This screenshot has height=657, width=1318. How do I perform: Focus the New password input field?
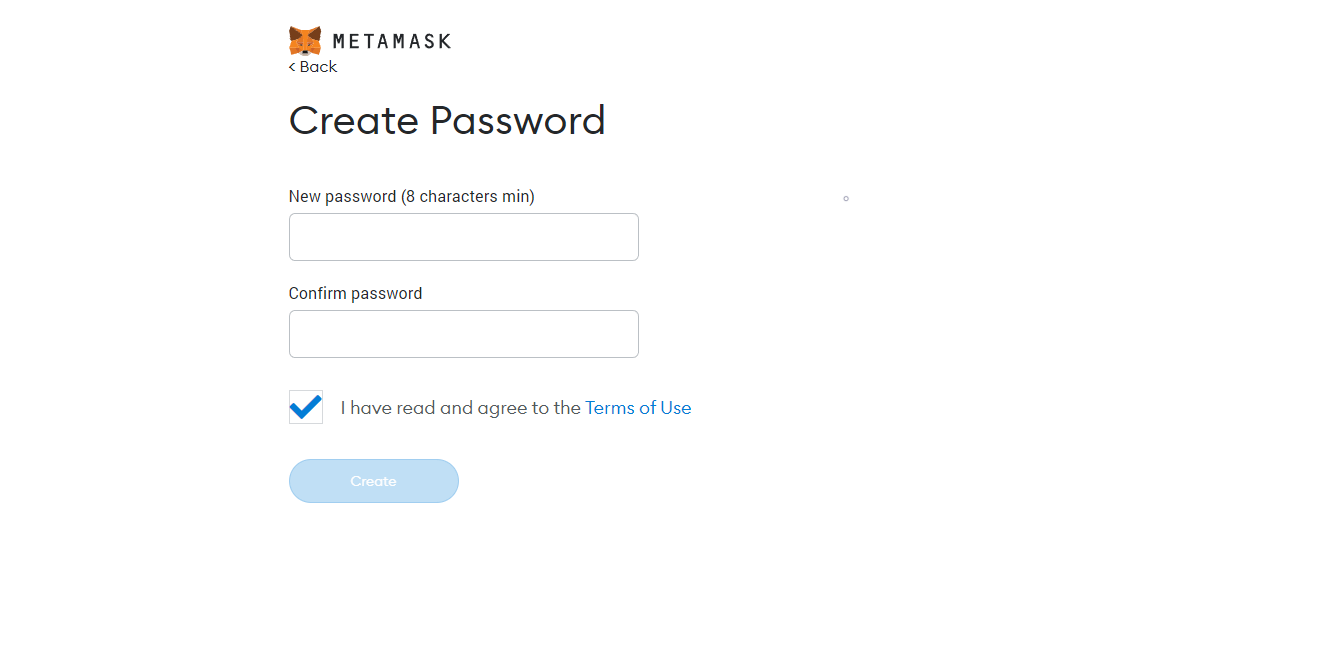[463, 237]
